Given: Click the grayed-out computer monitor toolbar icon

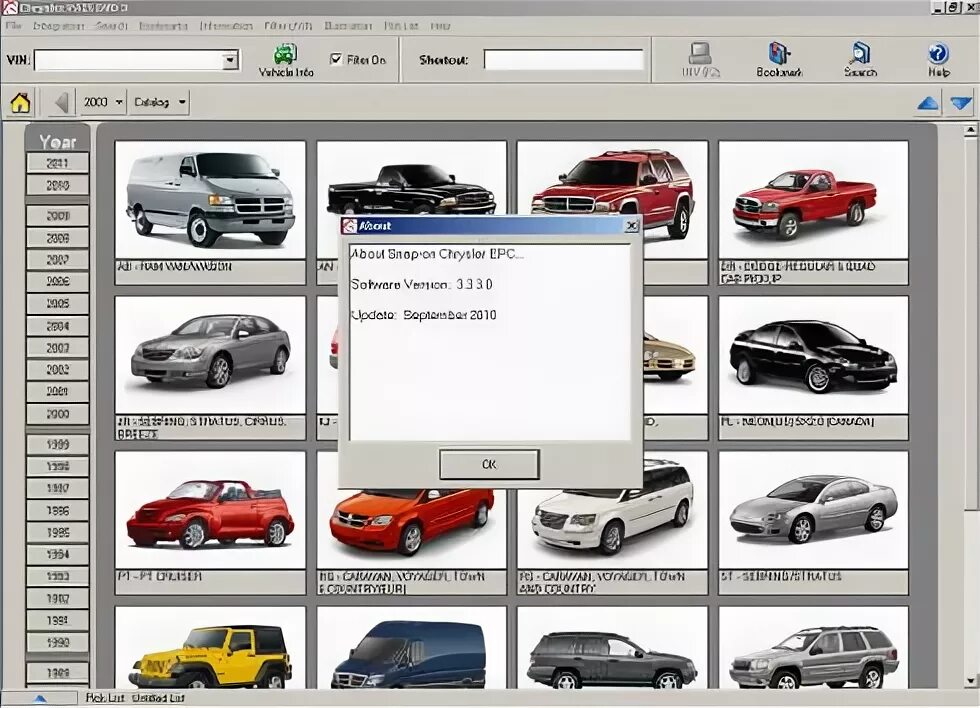Looking at the screenshot, I should (x=700, y=54).
